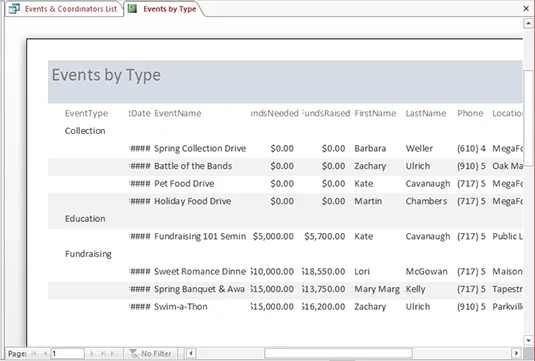Click Fundraising 101 Semin event name

[x=200, y=236]
